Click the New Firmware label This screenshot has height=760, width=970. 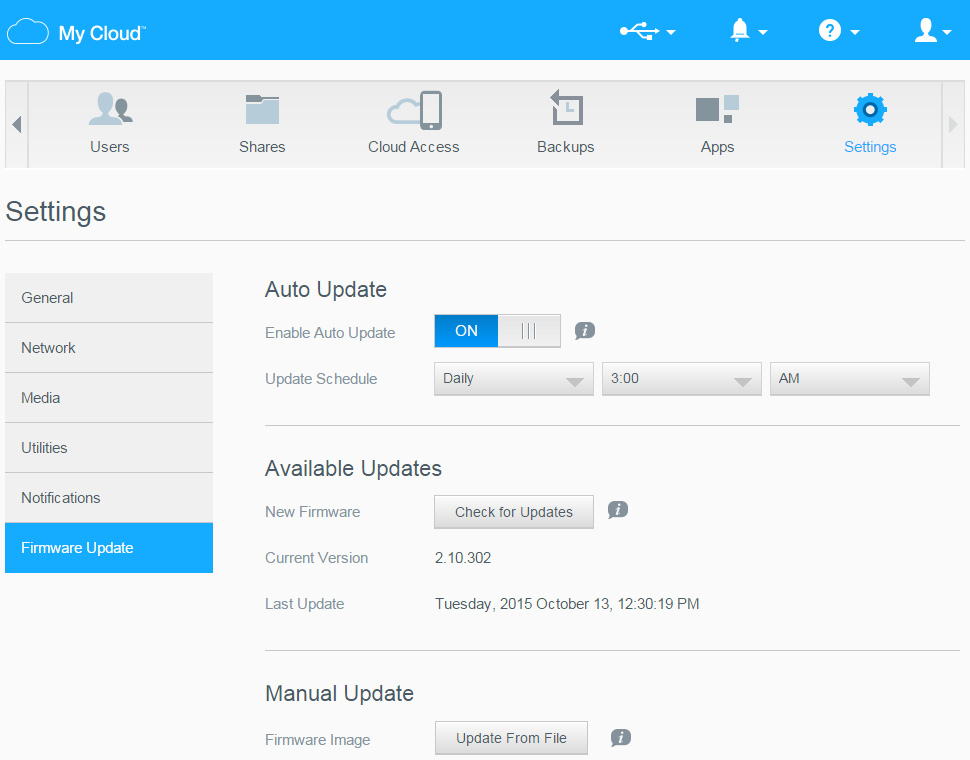coord(312,512)
